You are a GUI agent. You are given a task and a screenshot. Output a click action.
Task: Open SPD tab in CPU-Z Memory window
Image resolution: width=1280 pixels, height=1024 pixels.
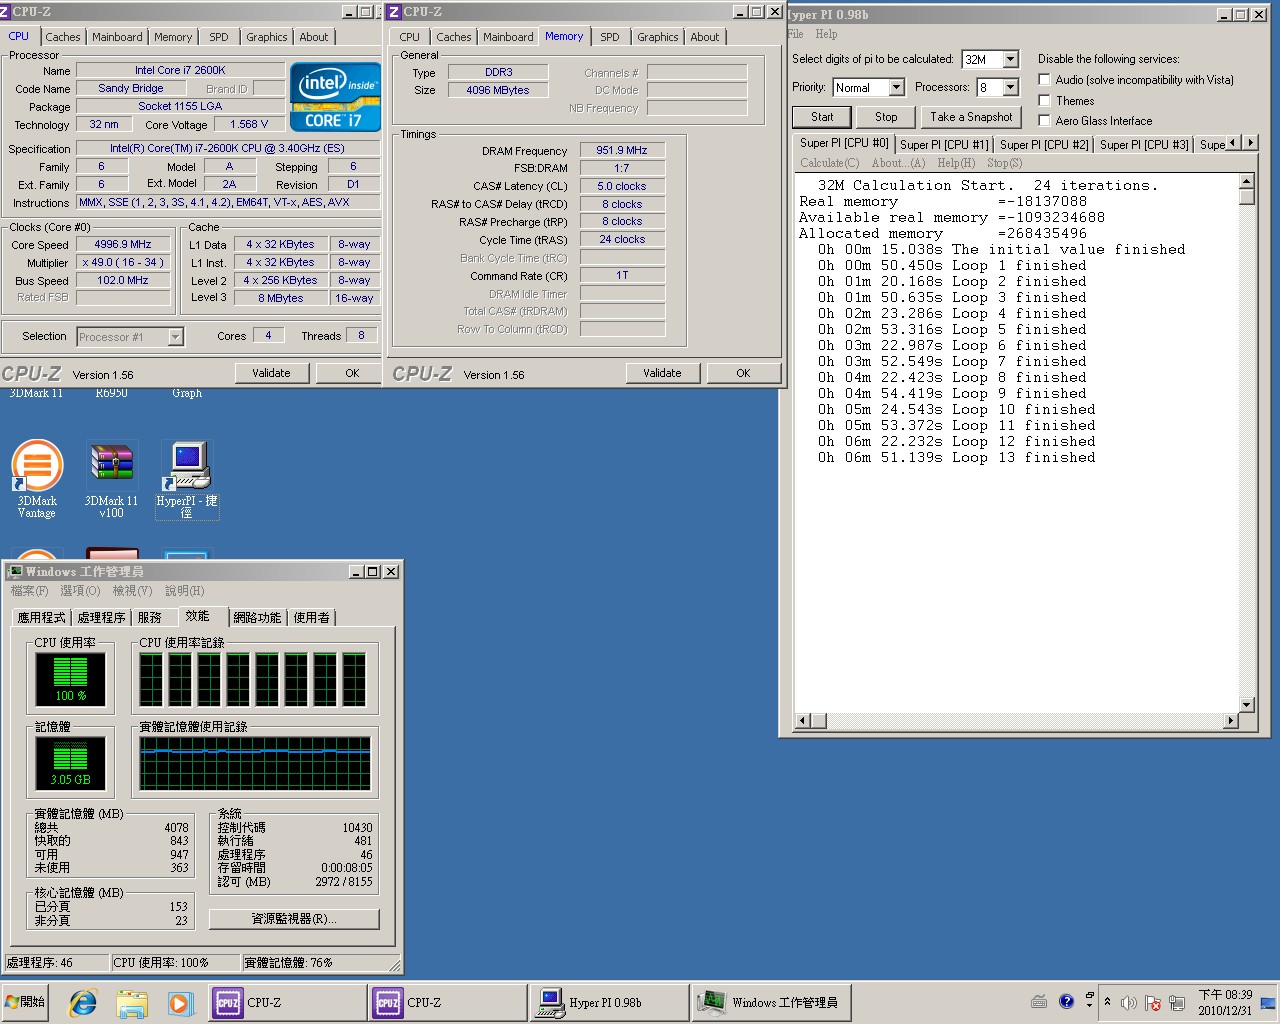click(x=610, y=37)
